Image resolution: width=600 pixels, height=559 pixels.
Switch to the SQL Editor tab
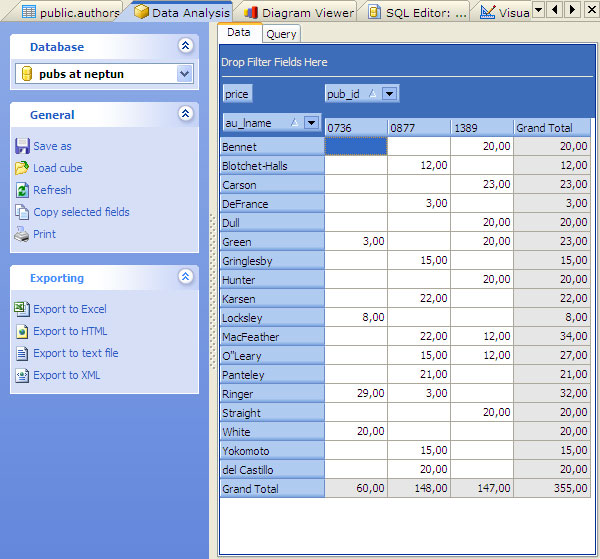(x=417, y=13)
